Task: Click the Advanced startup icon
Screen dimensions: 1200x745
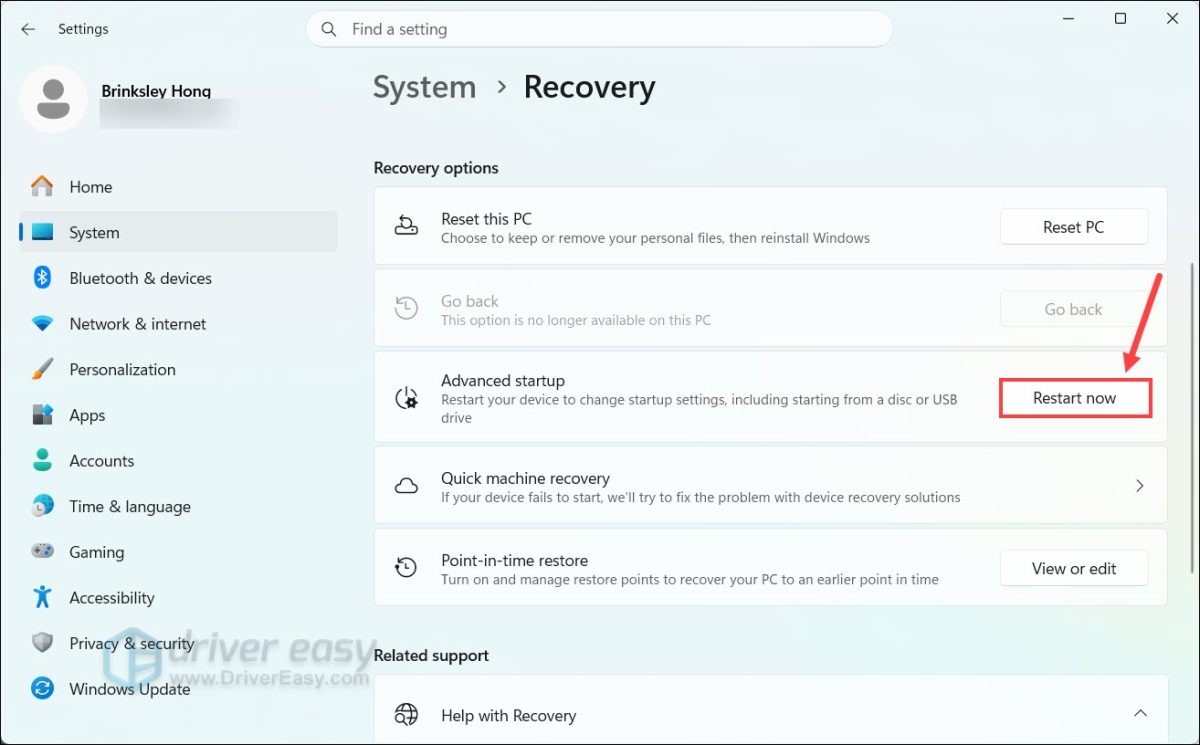Action: [406, 398]
